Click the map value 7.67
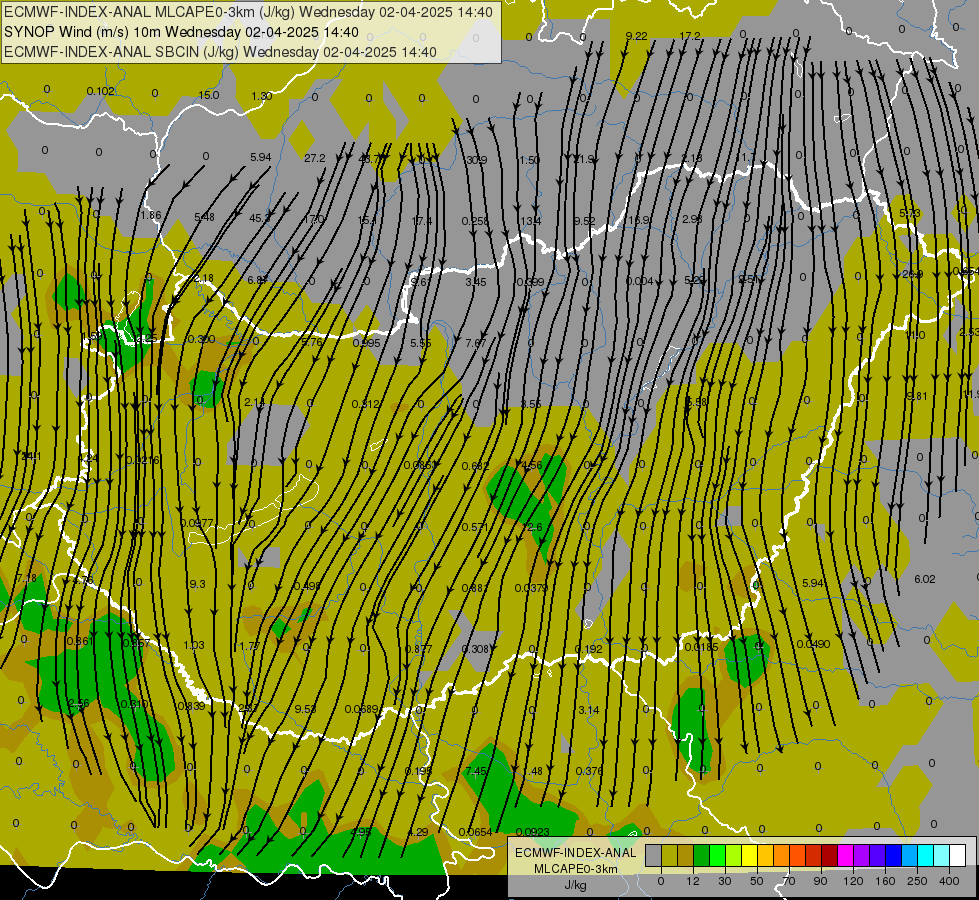The image size is (979, 900). coord(476,344)
